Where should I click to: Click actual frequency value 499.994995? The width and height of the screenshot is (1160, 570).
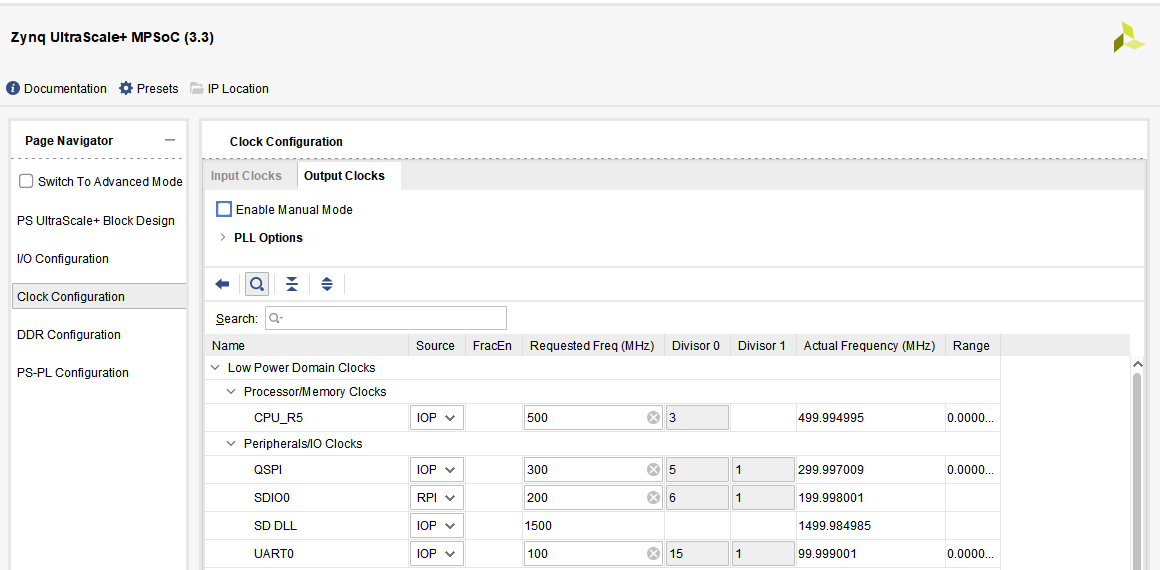pyautogui.click(x=831, y=418)
